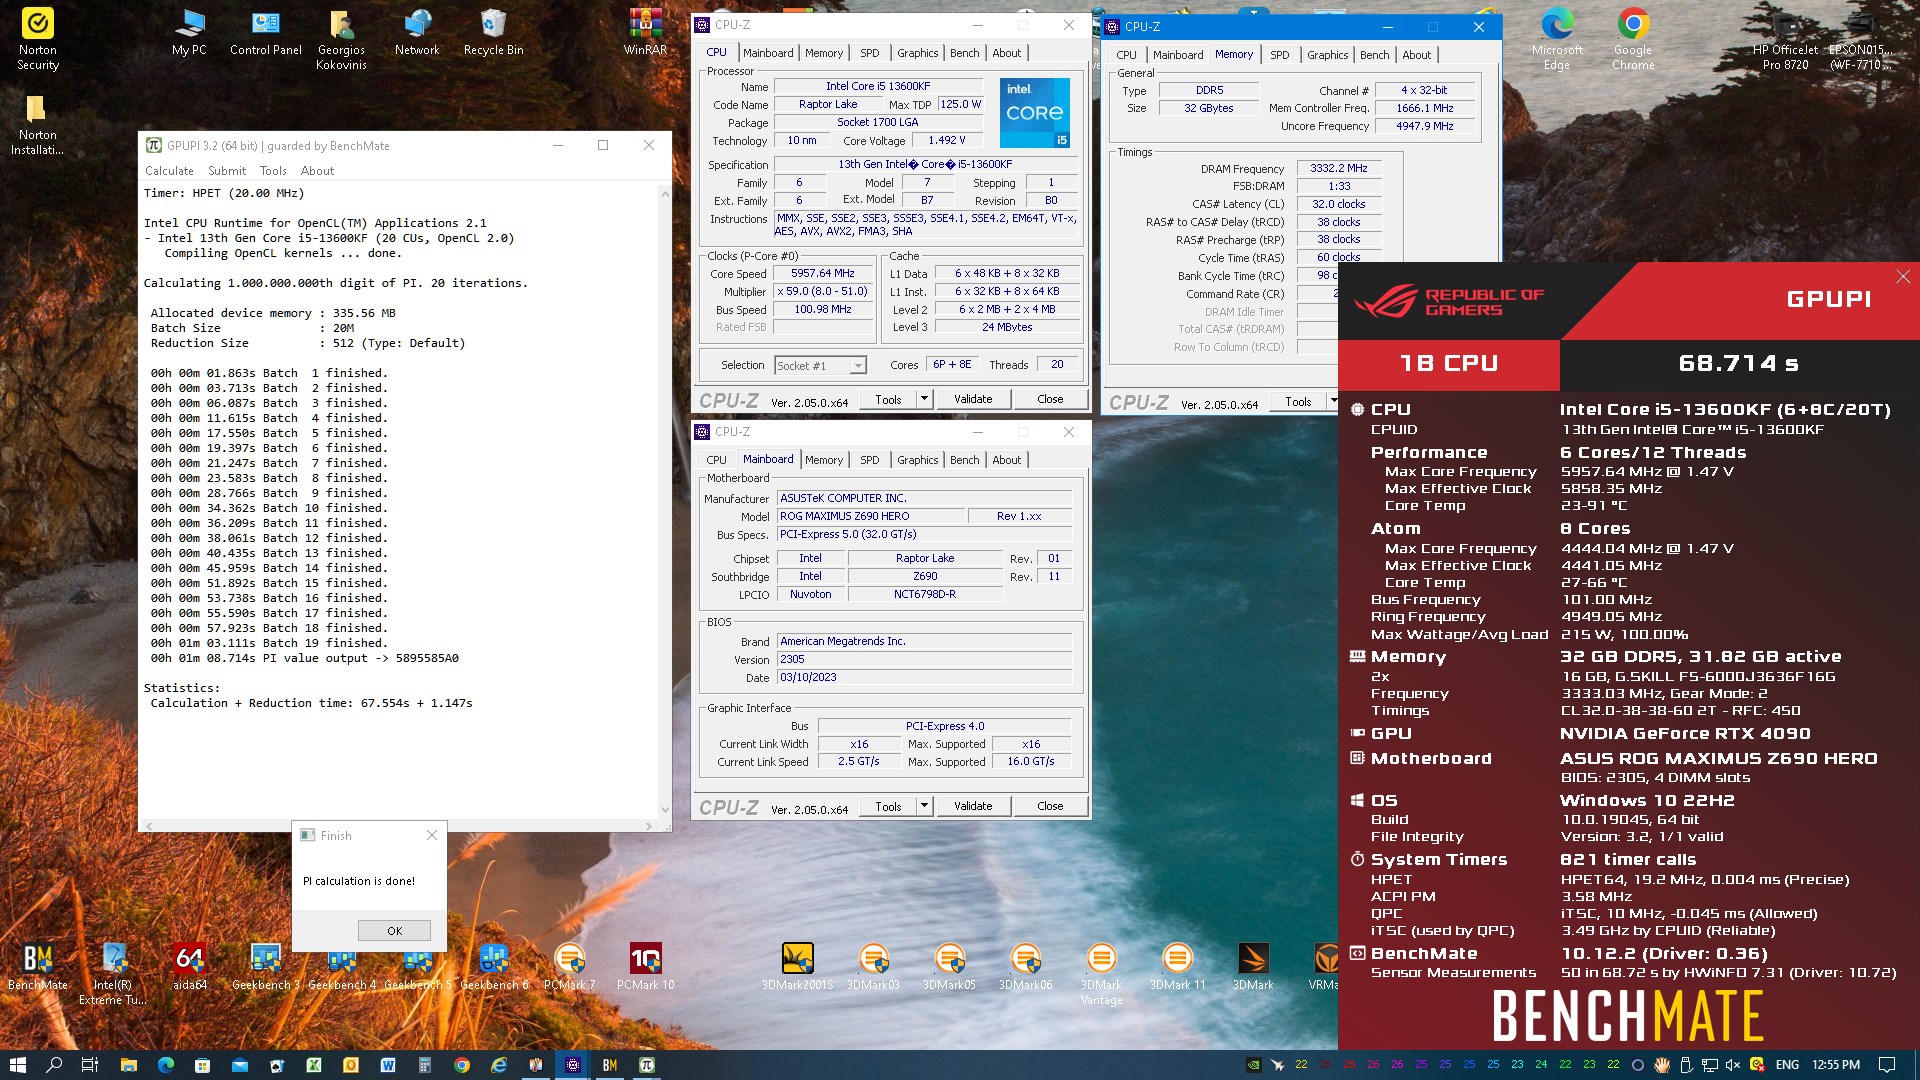Open the Tools menu in GPUPI

[x=273, y=171]
